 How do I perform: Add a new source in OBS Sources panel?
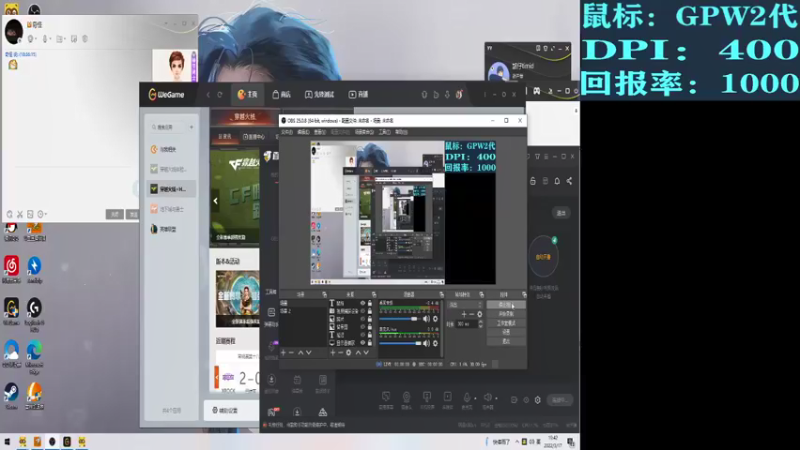pyautogui.click(x=333, y=353)
